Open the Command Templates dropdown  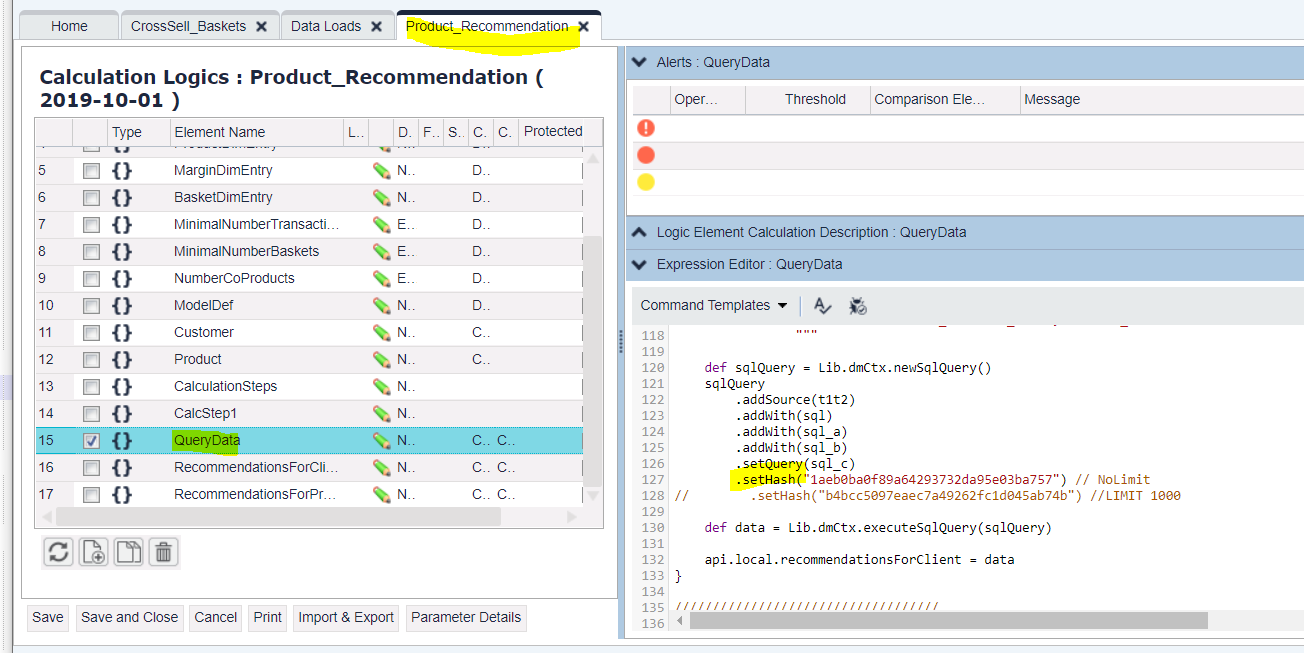click(x=714, y=306)
